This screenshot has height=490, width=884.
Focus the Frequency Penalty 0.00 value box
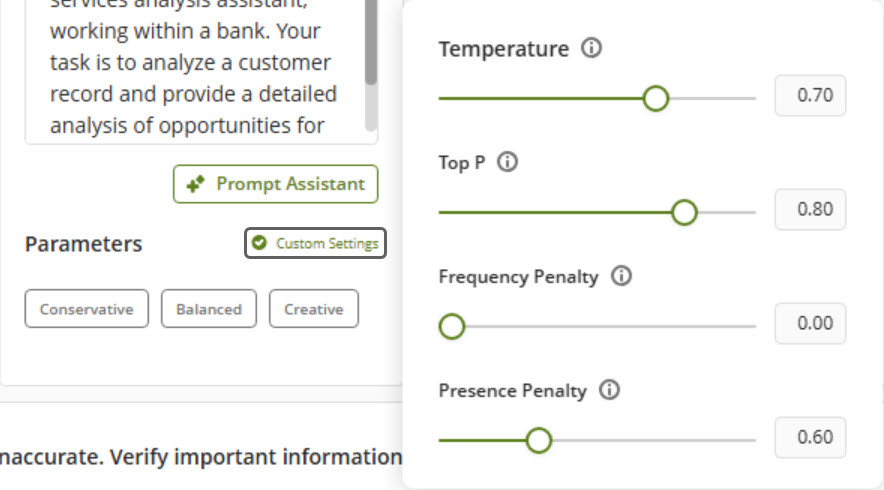point(810,324)
